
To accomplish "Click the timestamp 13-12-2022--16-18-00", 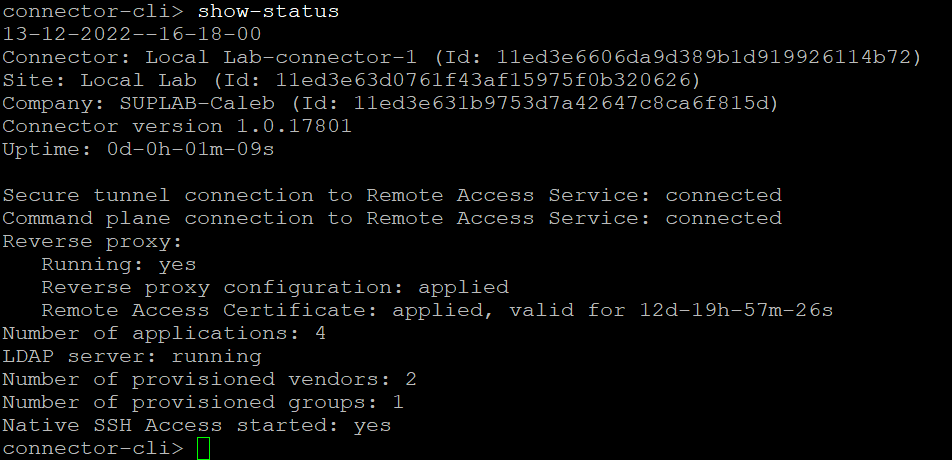I will coord(132,34).
